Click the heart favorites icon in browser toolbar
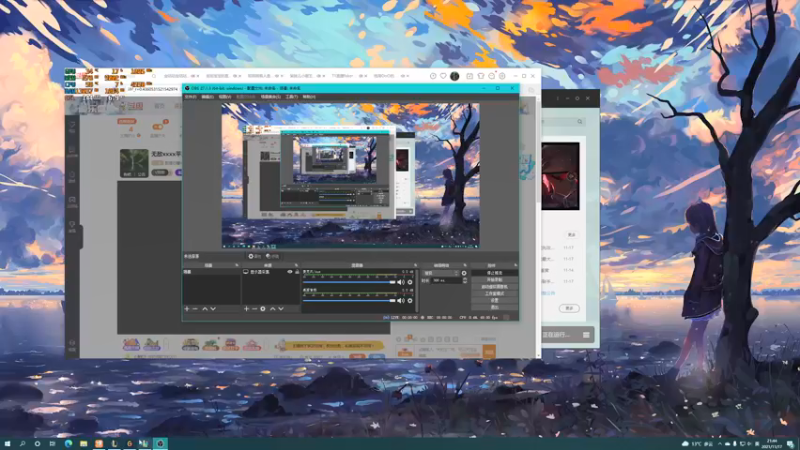This screenshot has height=450, width=800. tap(443, 76)
